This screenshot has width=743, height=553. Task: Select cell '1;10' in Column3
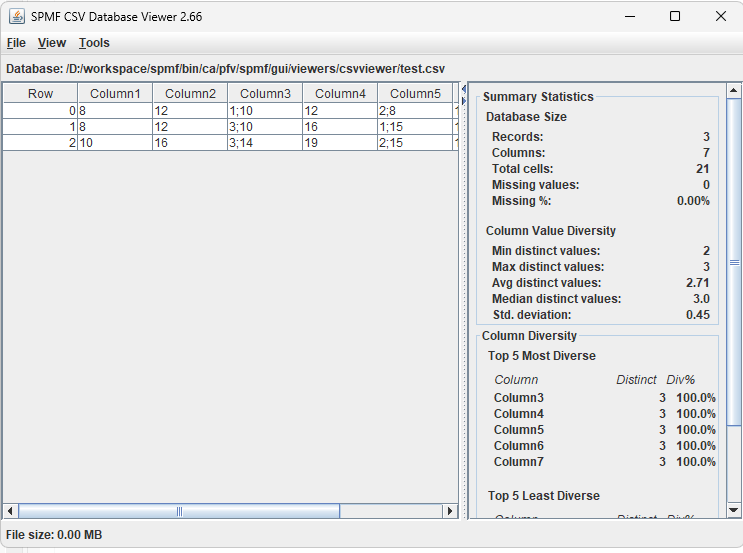point(265,111)
